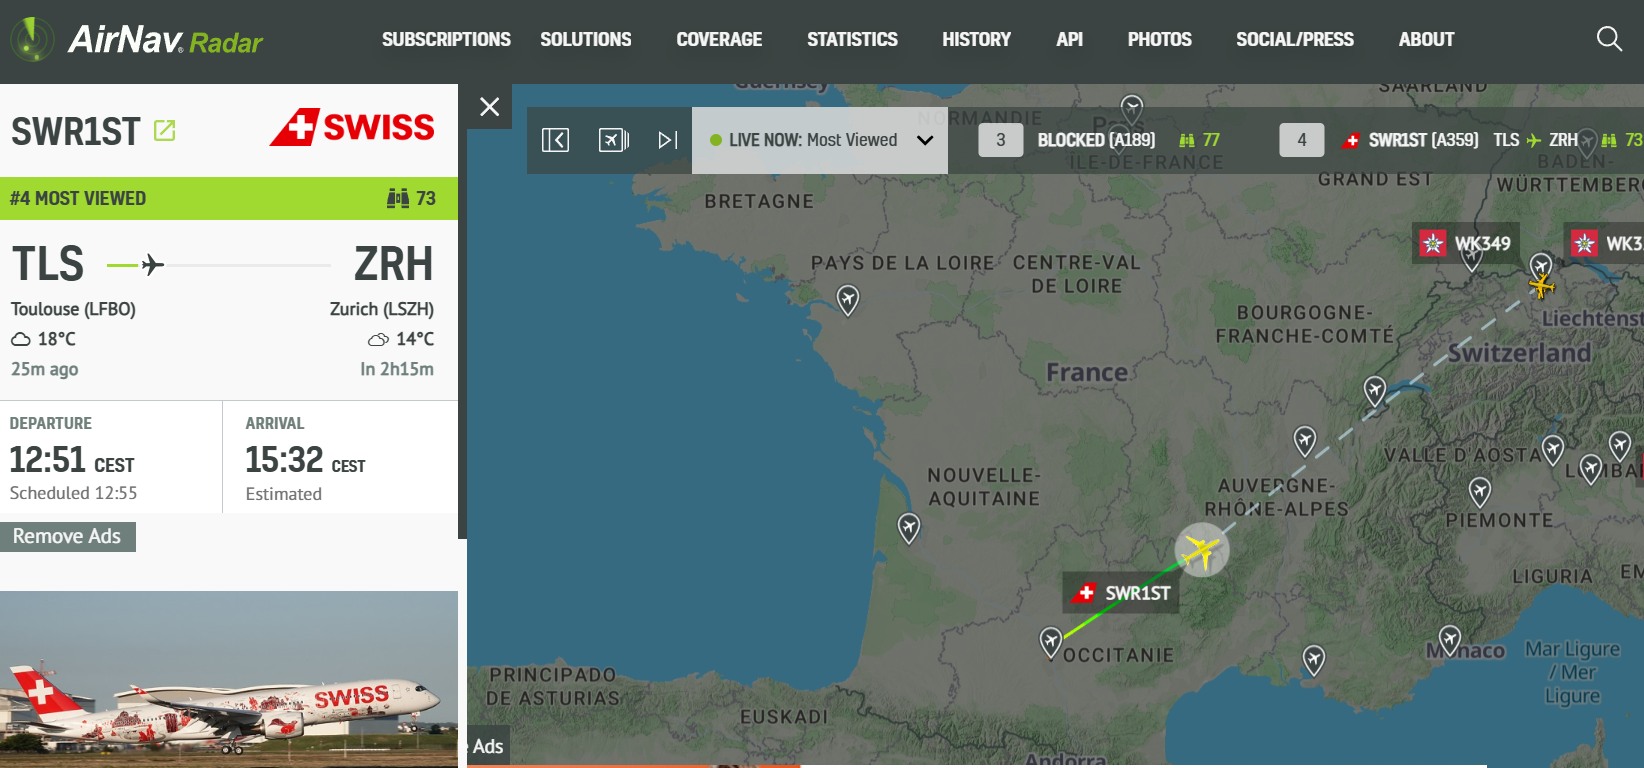The height and width of the screenshot is (768, 1644).
Task: Select the airport pin next to Valle d'Aosta text
Action: point(1553,450)
